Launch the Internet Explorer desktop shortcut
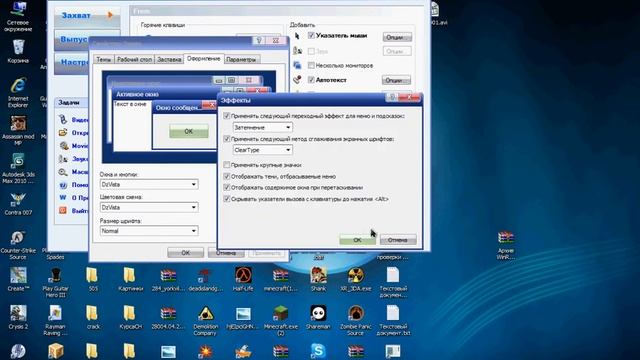This screenshot has height=360, width=640. coord(18,92)
